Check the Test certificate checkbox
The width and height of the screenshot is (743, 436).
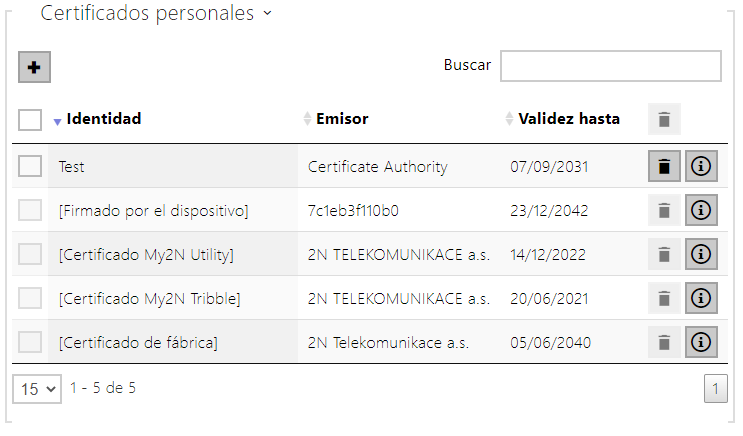pyautogui.click(x=30, y=166)
